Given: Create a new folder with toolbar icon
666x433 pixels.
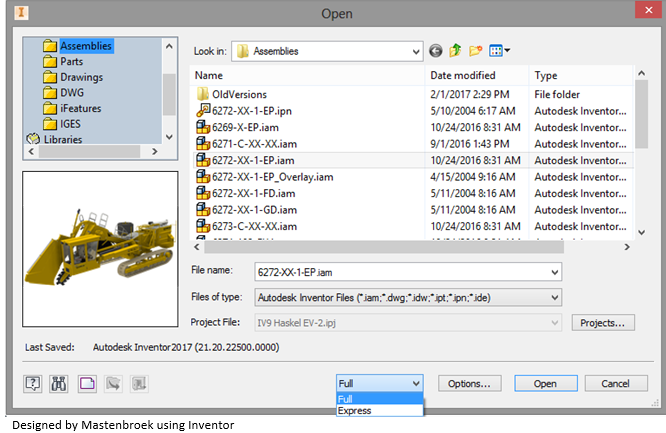Looking at the screenshot, I should (475, 51).
